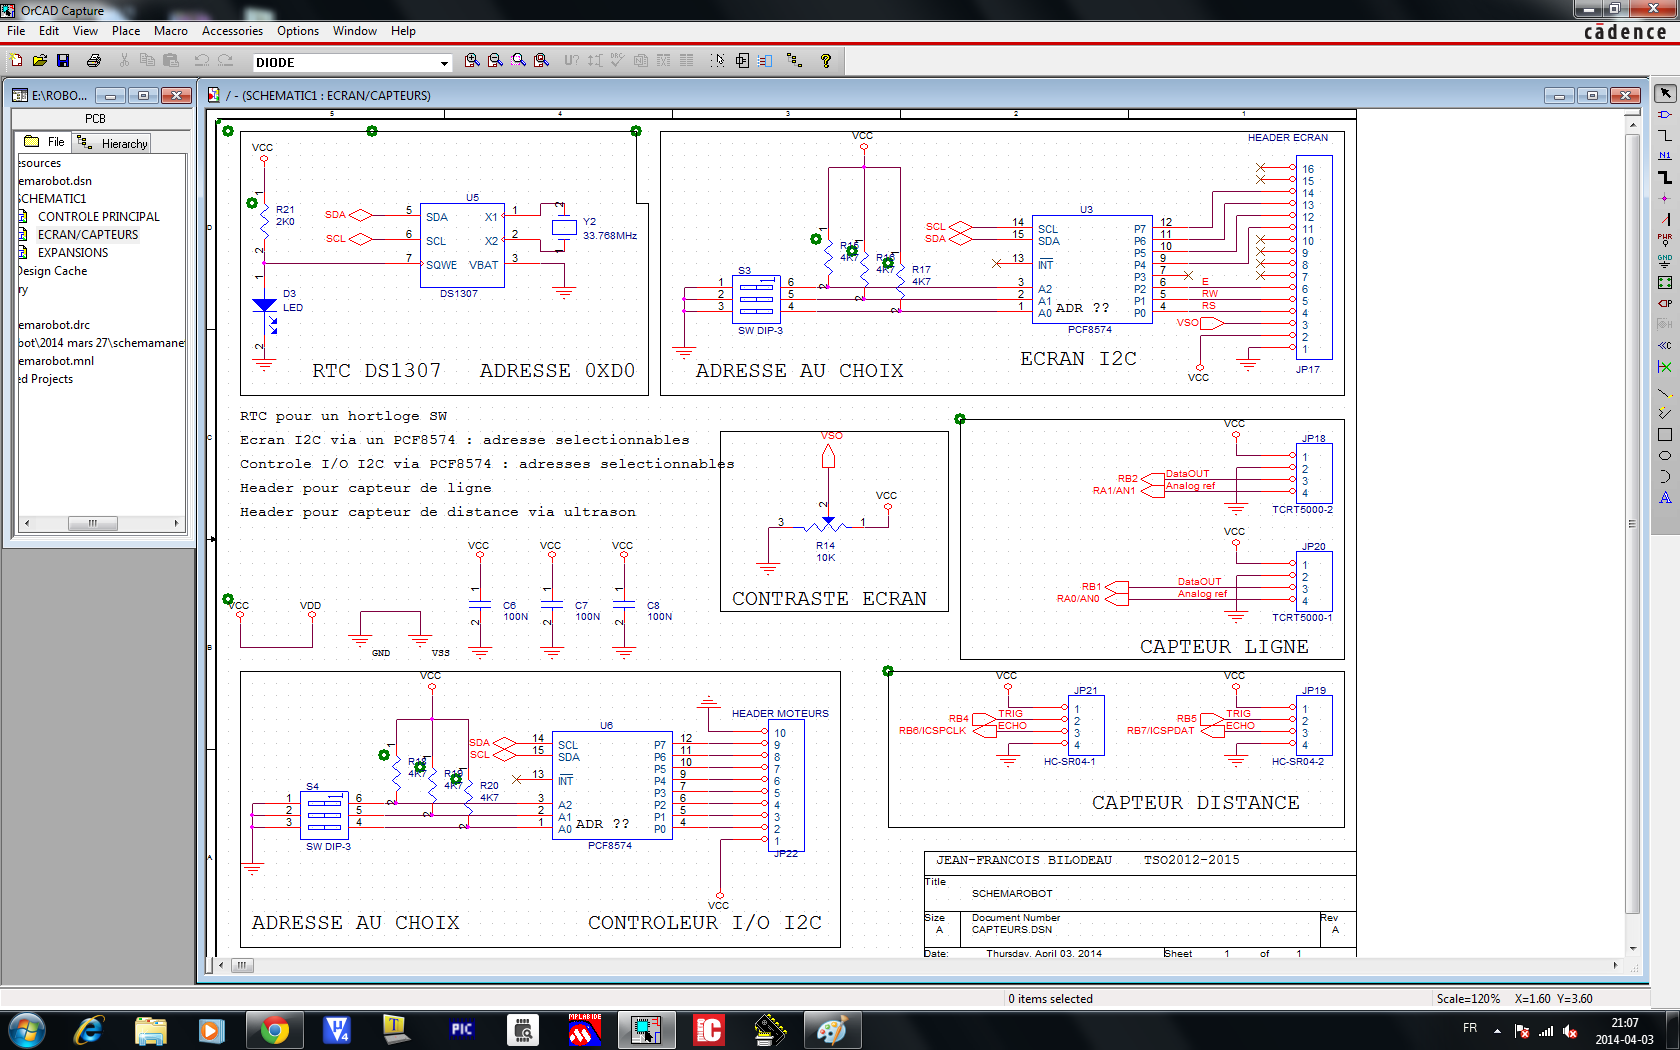
Task: Select the Place Wire tool in the palette
Action: pos(1665,135)
